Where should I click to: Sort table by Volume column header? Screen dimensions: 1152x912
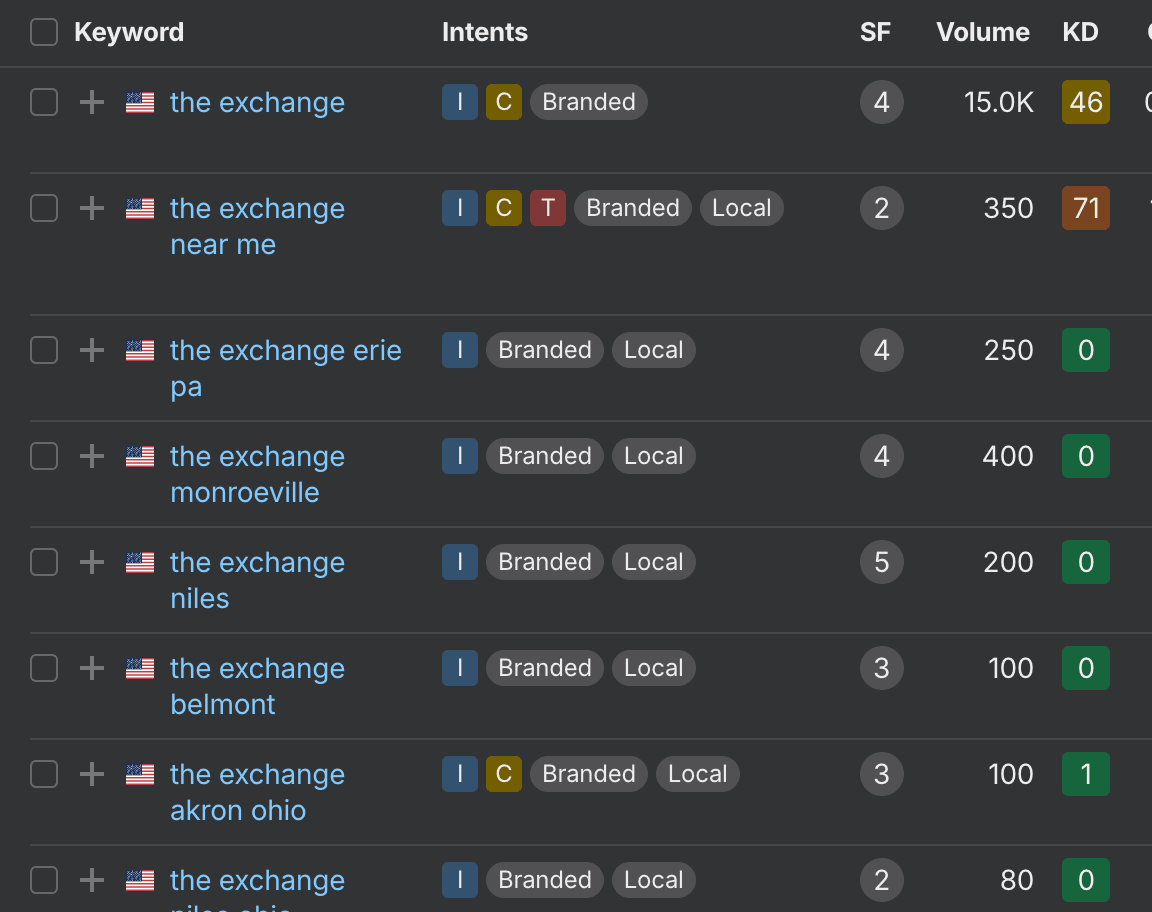(x=982, y=32)
